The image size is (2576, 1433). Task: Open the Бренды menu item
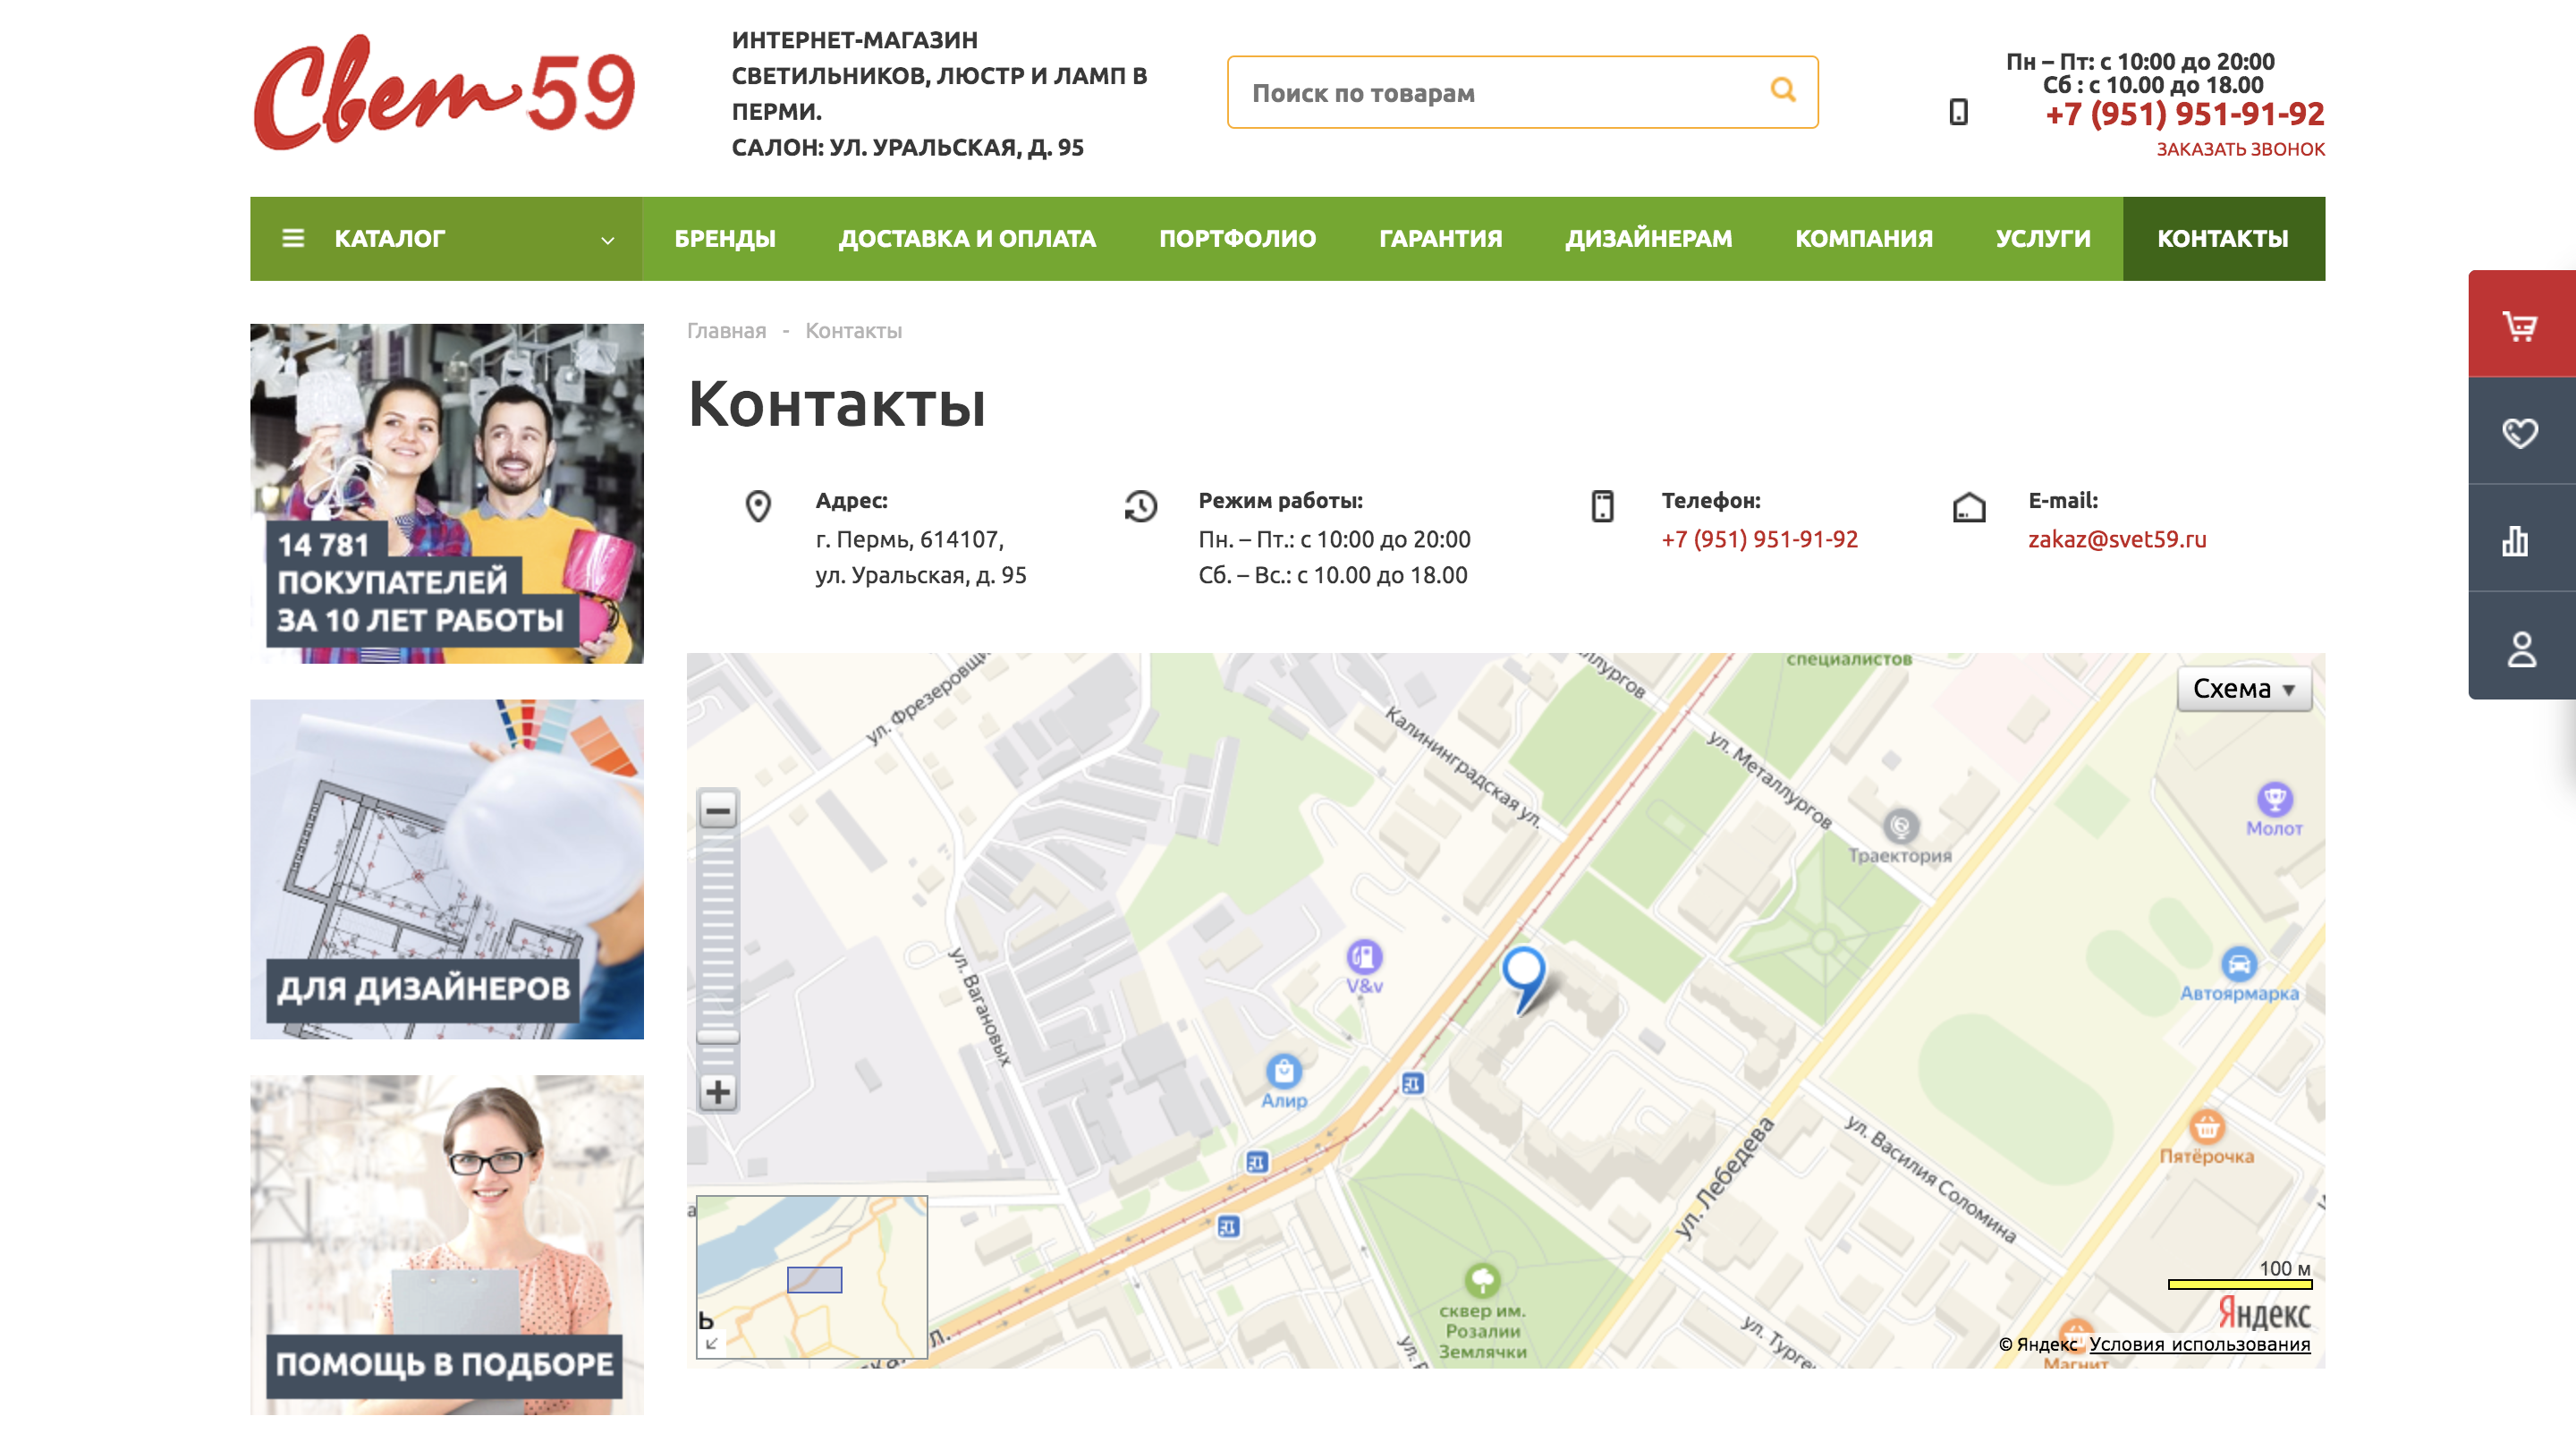(724, 238)
